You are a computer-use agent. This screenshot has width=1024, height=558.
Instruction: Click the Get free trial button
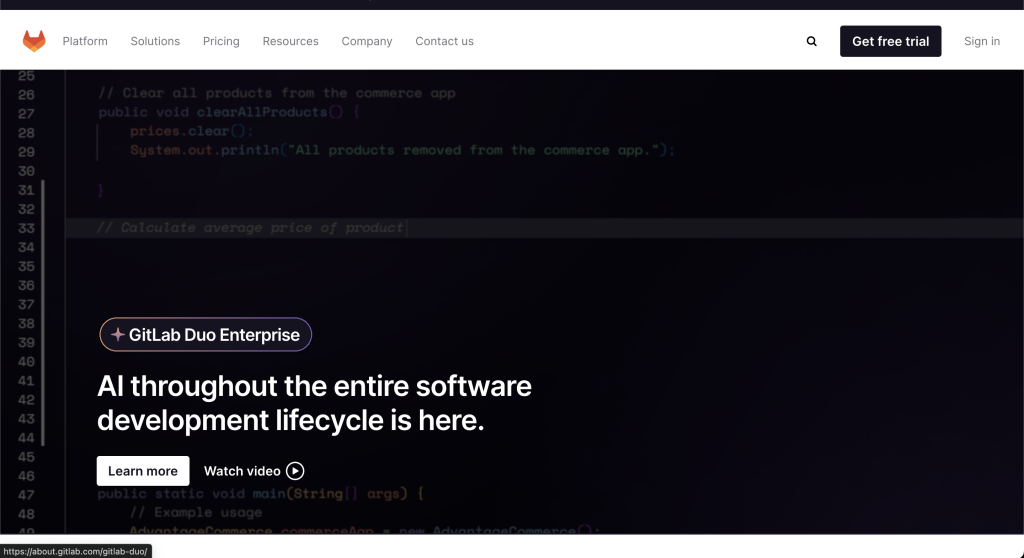(890, 41)
